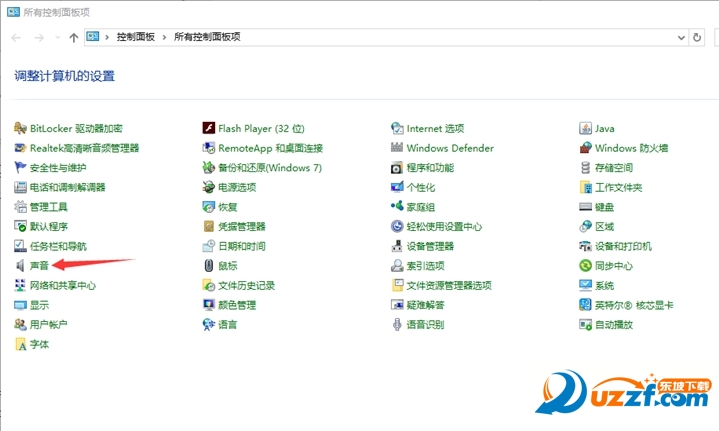The height and width of the screenshot is (431, 719).
Task: Click the RemoteApp 和桌面连接 icon
Action: (x=209, y=148)
